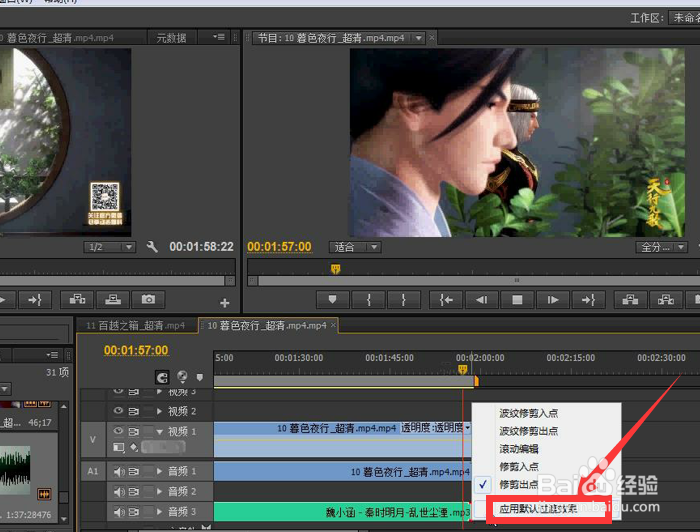
Task: Step forward one frame in program monitor
Action: tap(553, 300)
